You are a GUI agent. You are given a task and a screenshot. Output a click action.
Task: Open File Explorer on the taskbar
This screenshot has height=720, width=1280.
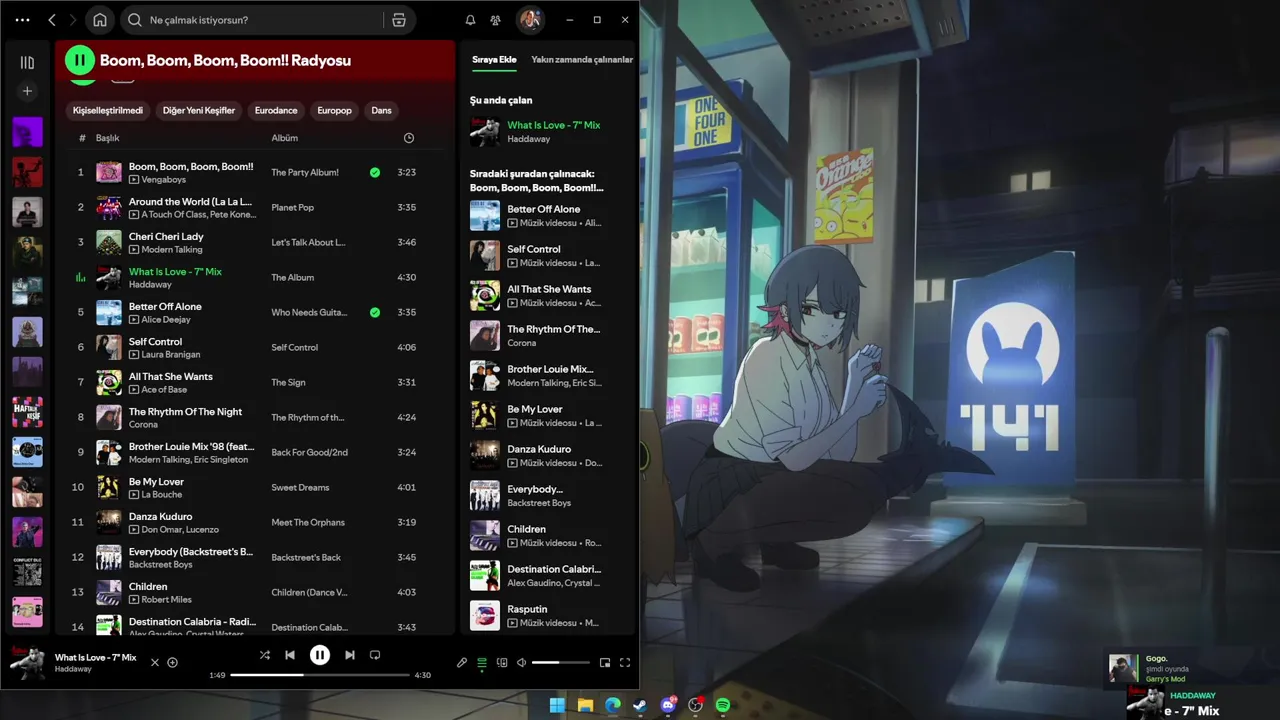[x=585, y=705]
